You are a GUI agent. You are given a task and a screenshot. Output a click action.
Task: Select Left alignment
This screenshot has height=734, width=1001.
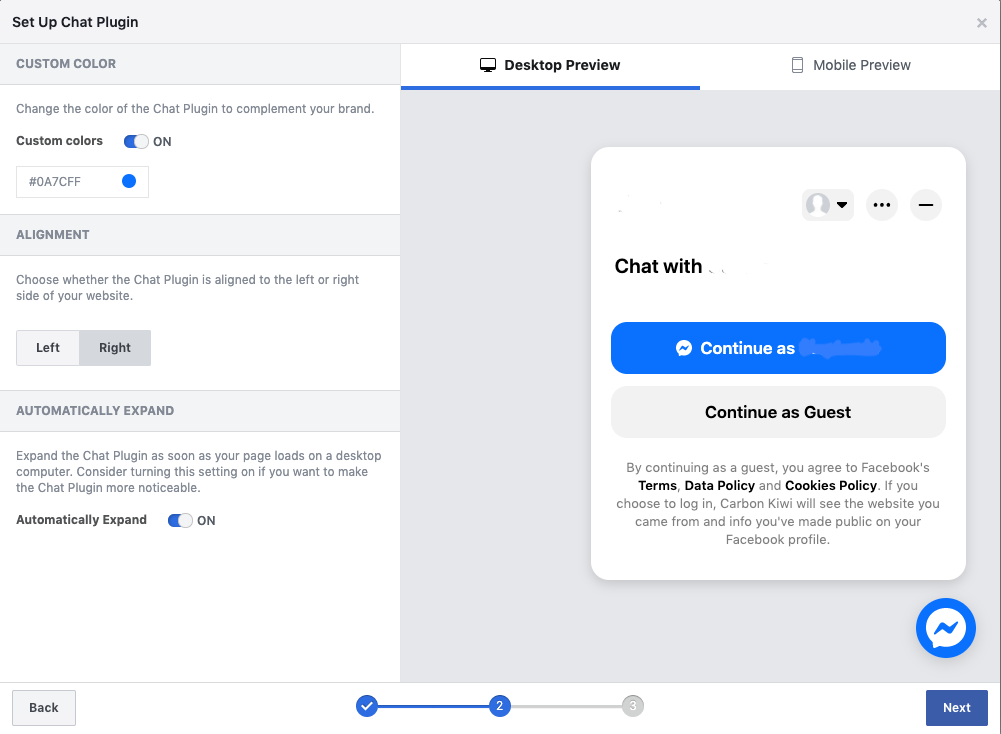48,348
